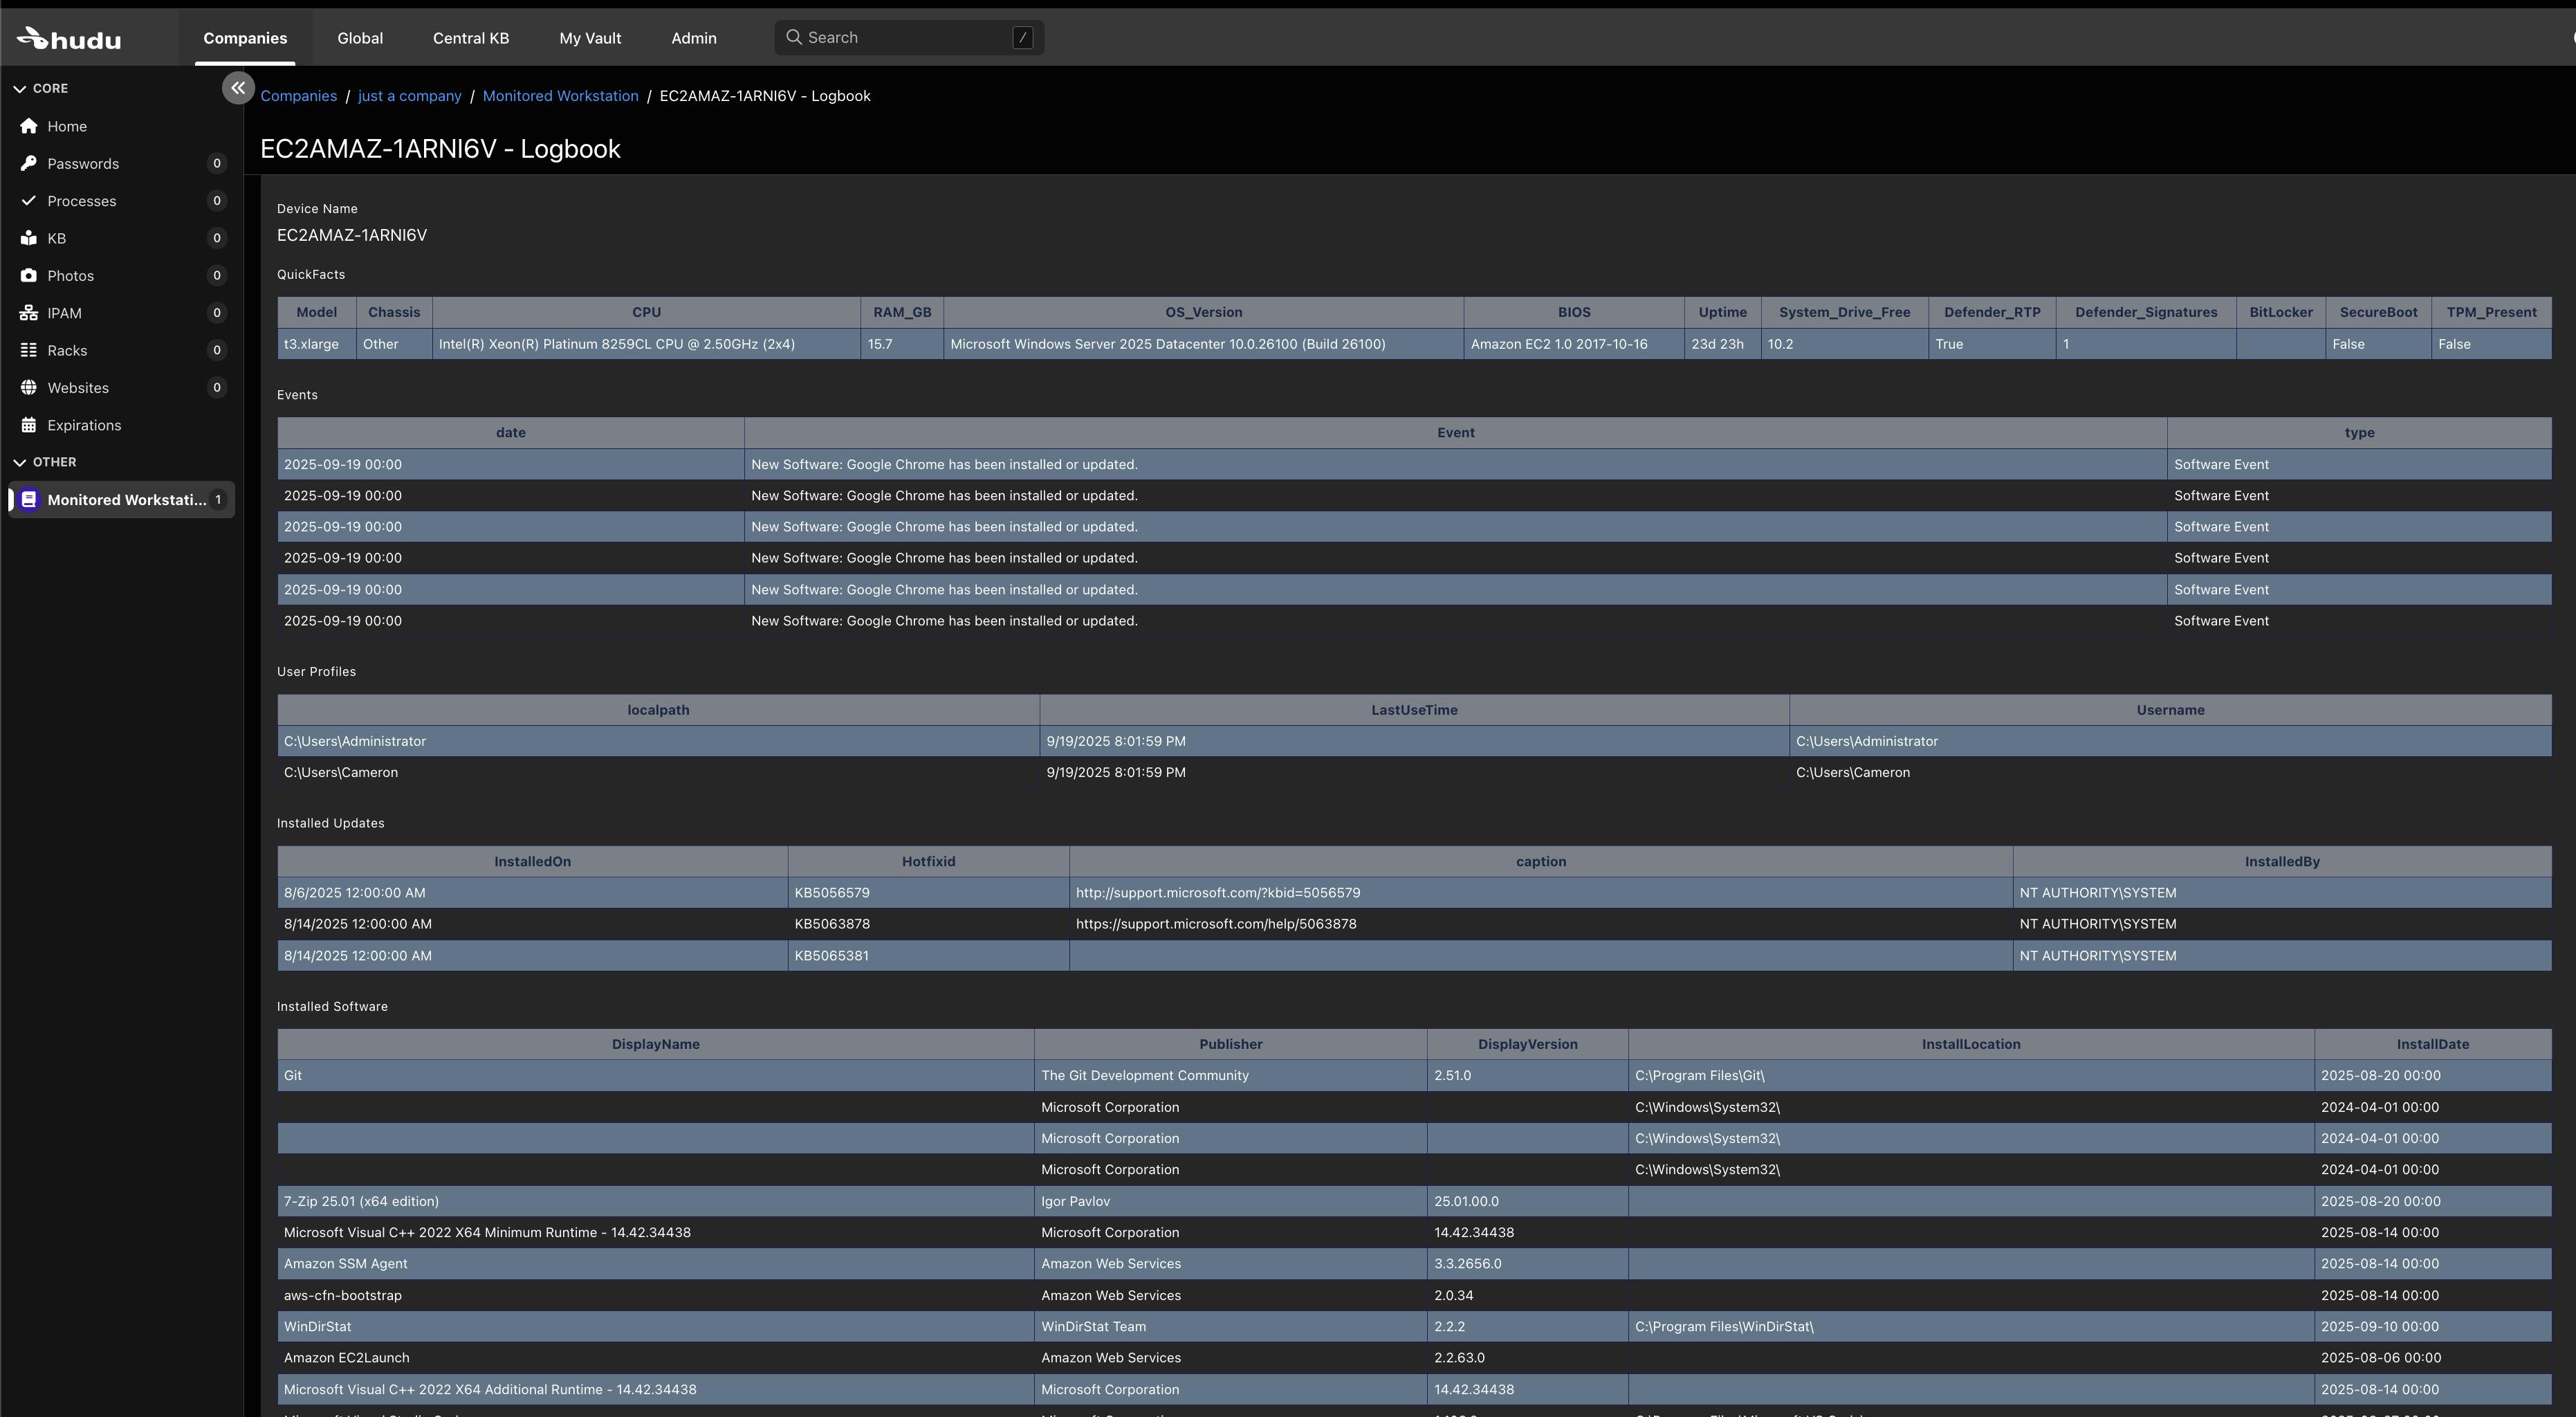The width and height of the screenshot is (2576, 1417).
Task: Open the KB5056579 support link
Action: [1217, 892]
